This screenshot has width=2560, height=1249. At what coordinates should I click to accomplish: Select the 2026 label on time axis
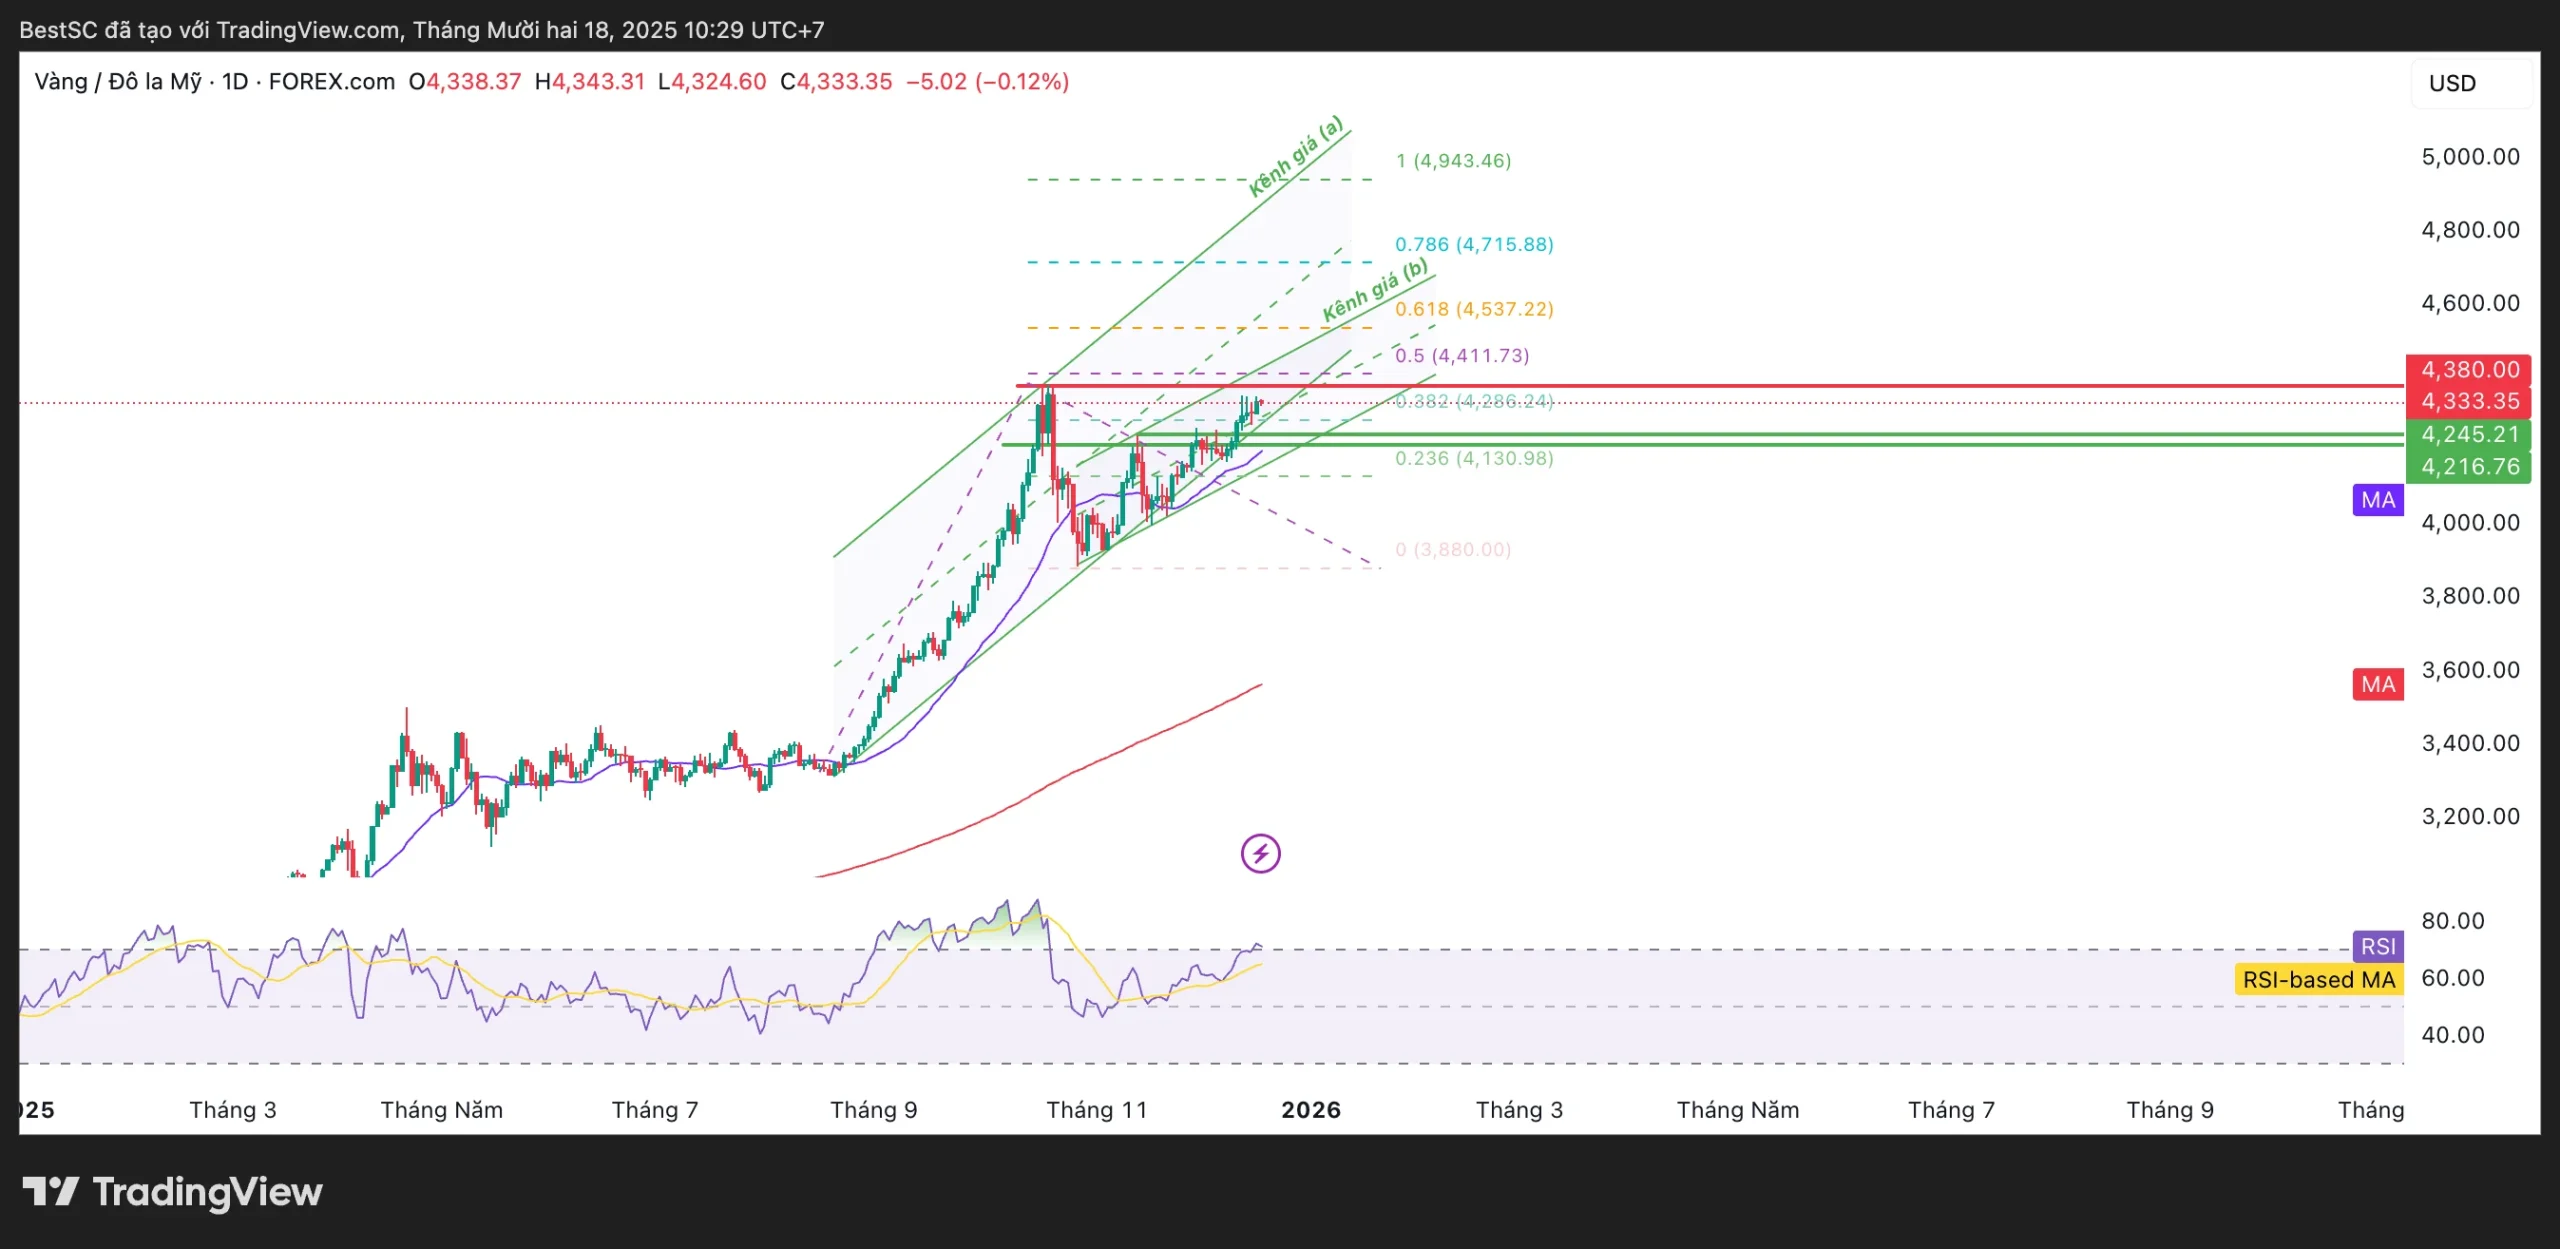(1310, 1109)
